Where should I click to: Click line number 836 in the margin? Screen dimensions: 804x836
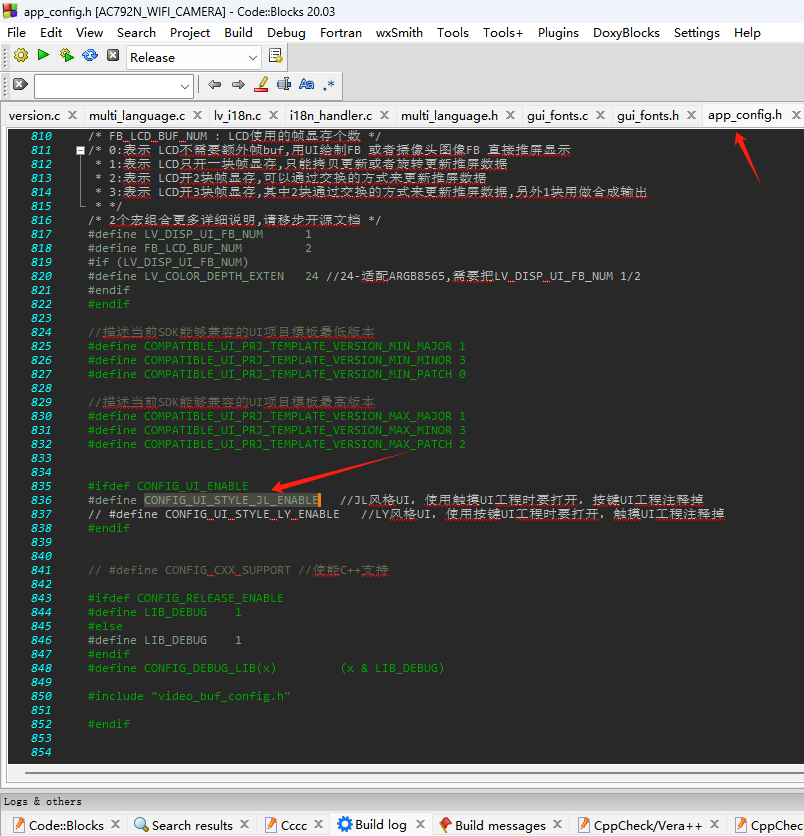pos(41,500)
